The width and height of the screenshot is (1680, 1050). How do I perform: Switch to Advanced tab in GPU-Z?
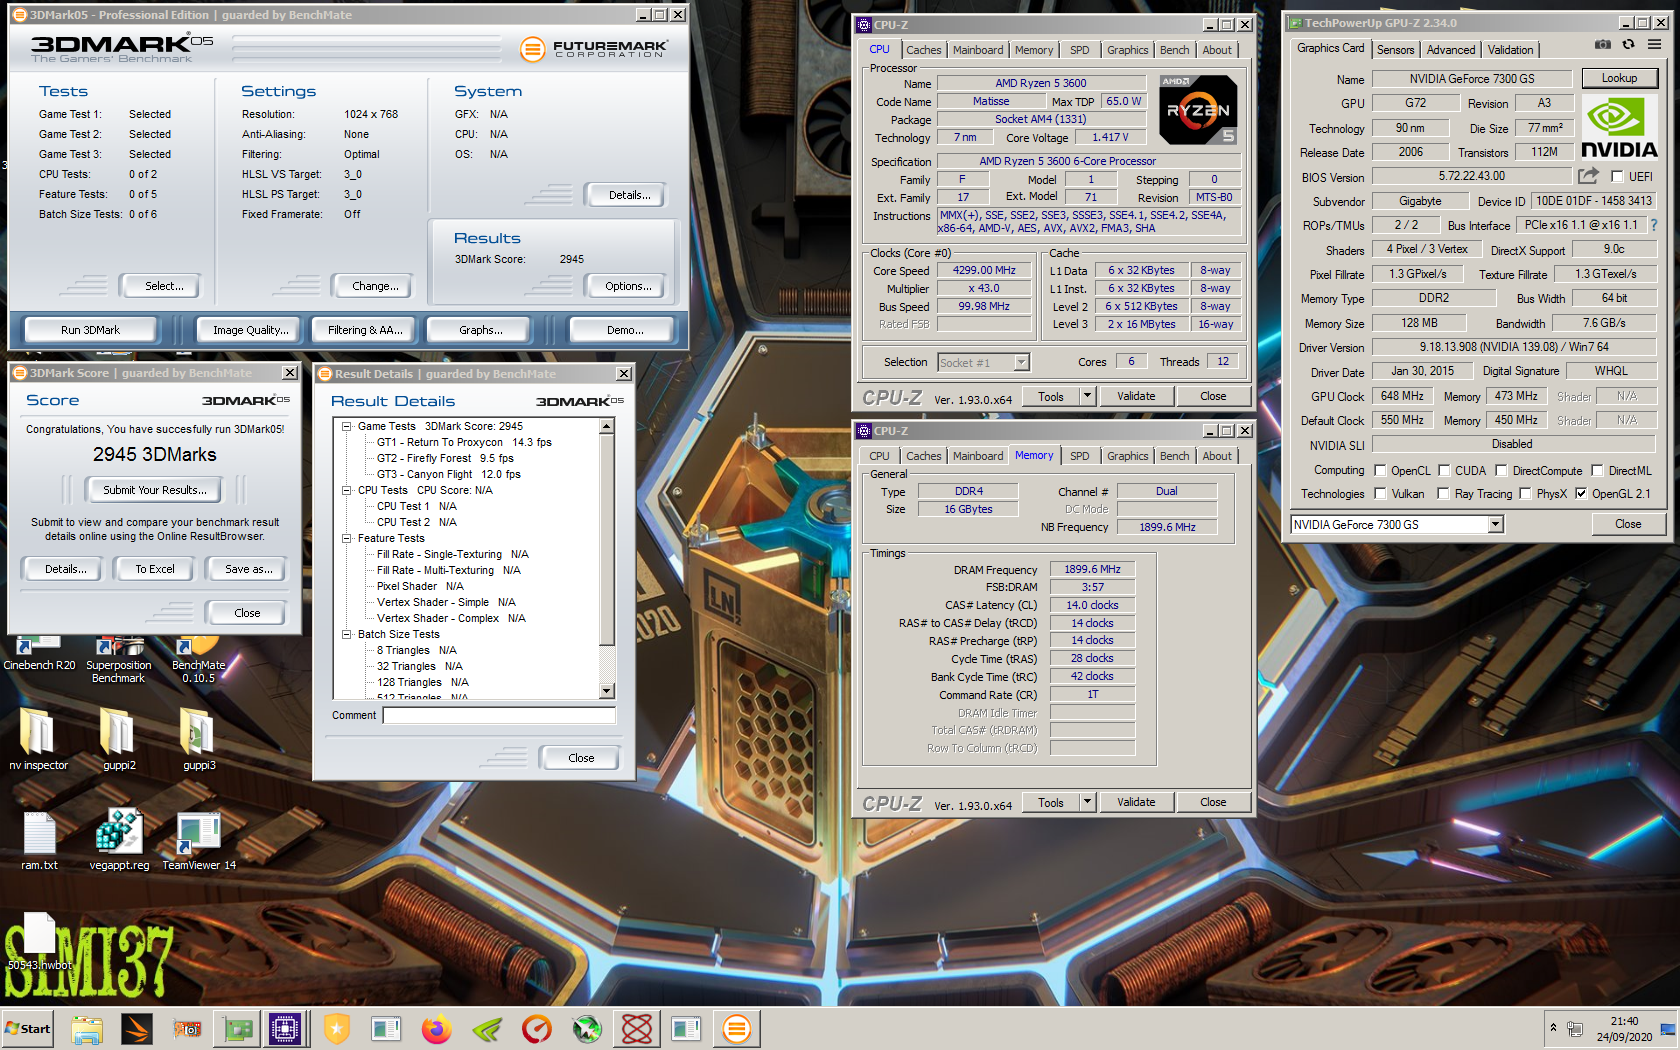click(x=1450, y=49)
